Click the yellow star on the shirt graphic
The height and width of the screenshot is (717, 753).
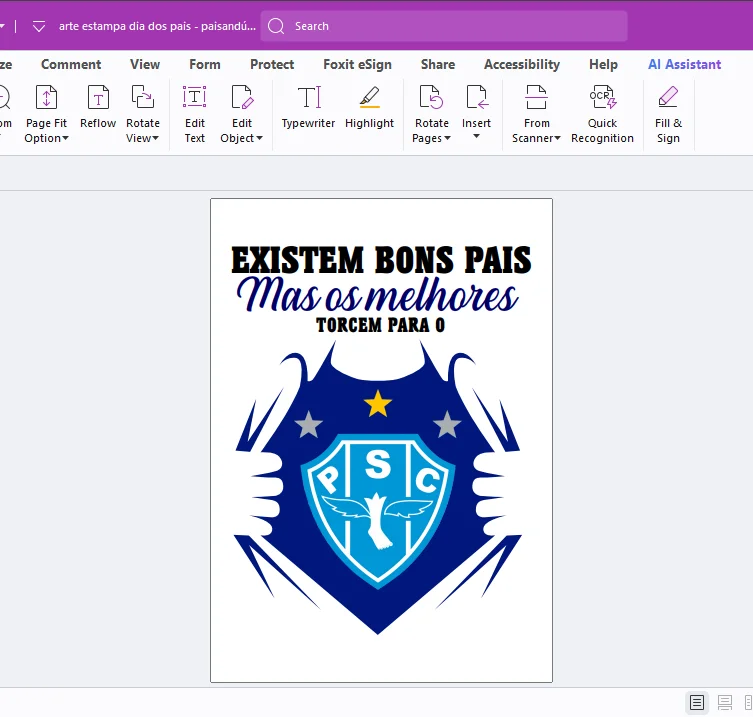tap(378, 403)
